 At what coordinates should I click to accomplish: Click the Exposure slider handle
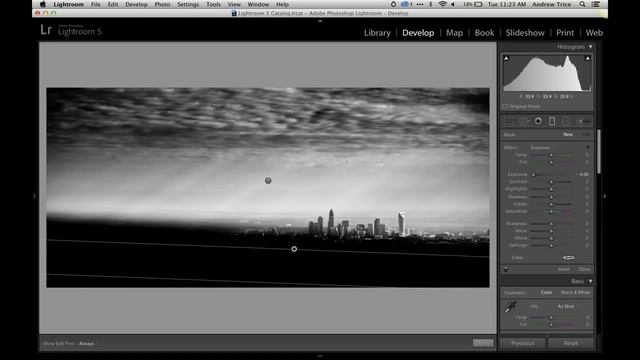click(533, 175)
